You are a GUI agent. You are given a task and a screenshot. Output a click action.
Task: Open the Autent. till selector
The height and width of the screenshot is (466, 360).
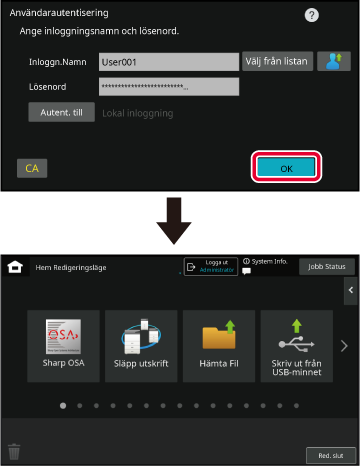pos(61,112)
